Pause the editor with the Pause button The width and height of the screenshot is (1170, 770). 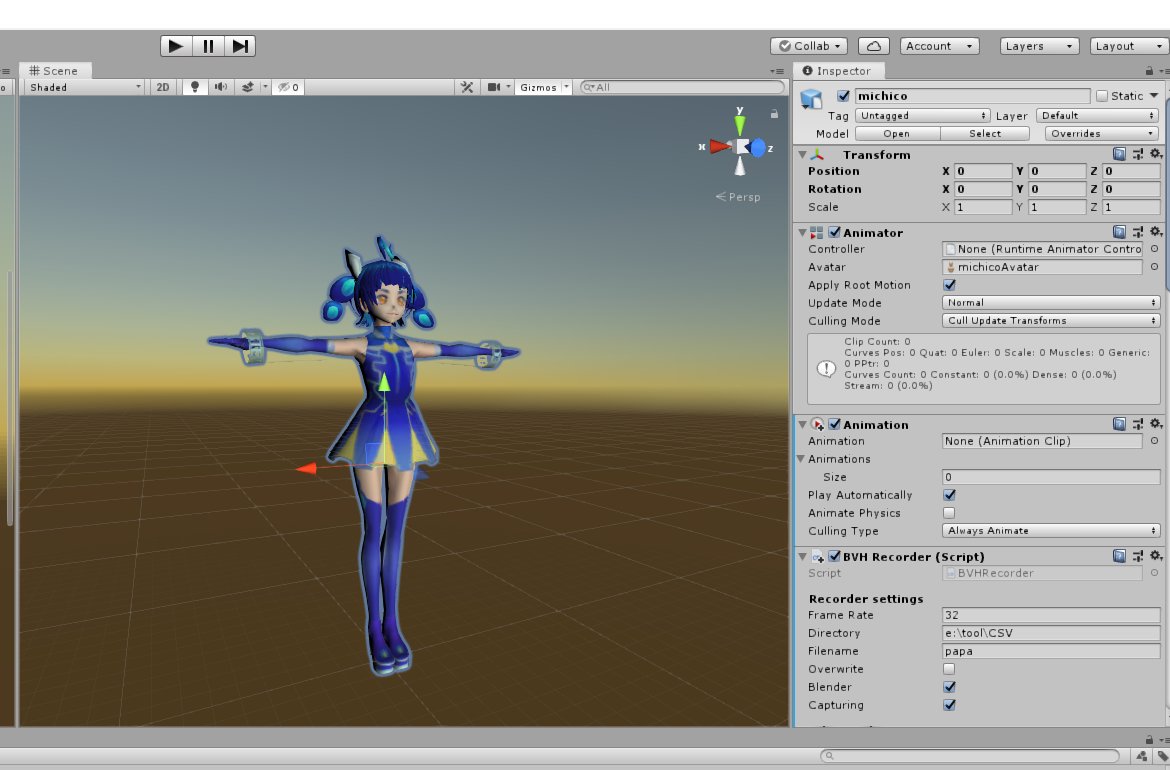tap(208, 46)
